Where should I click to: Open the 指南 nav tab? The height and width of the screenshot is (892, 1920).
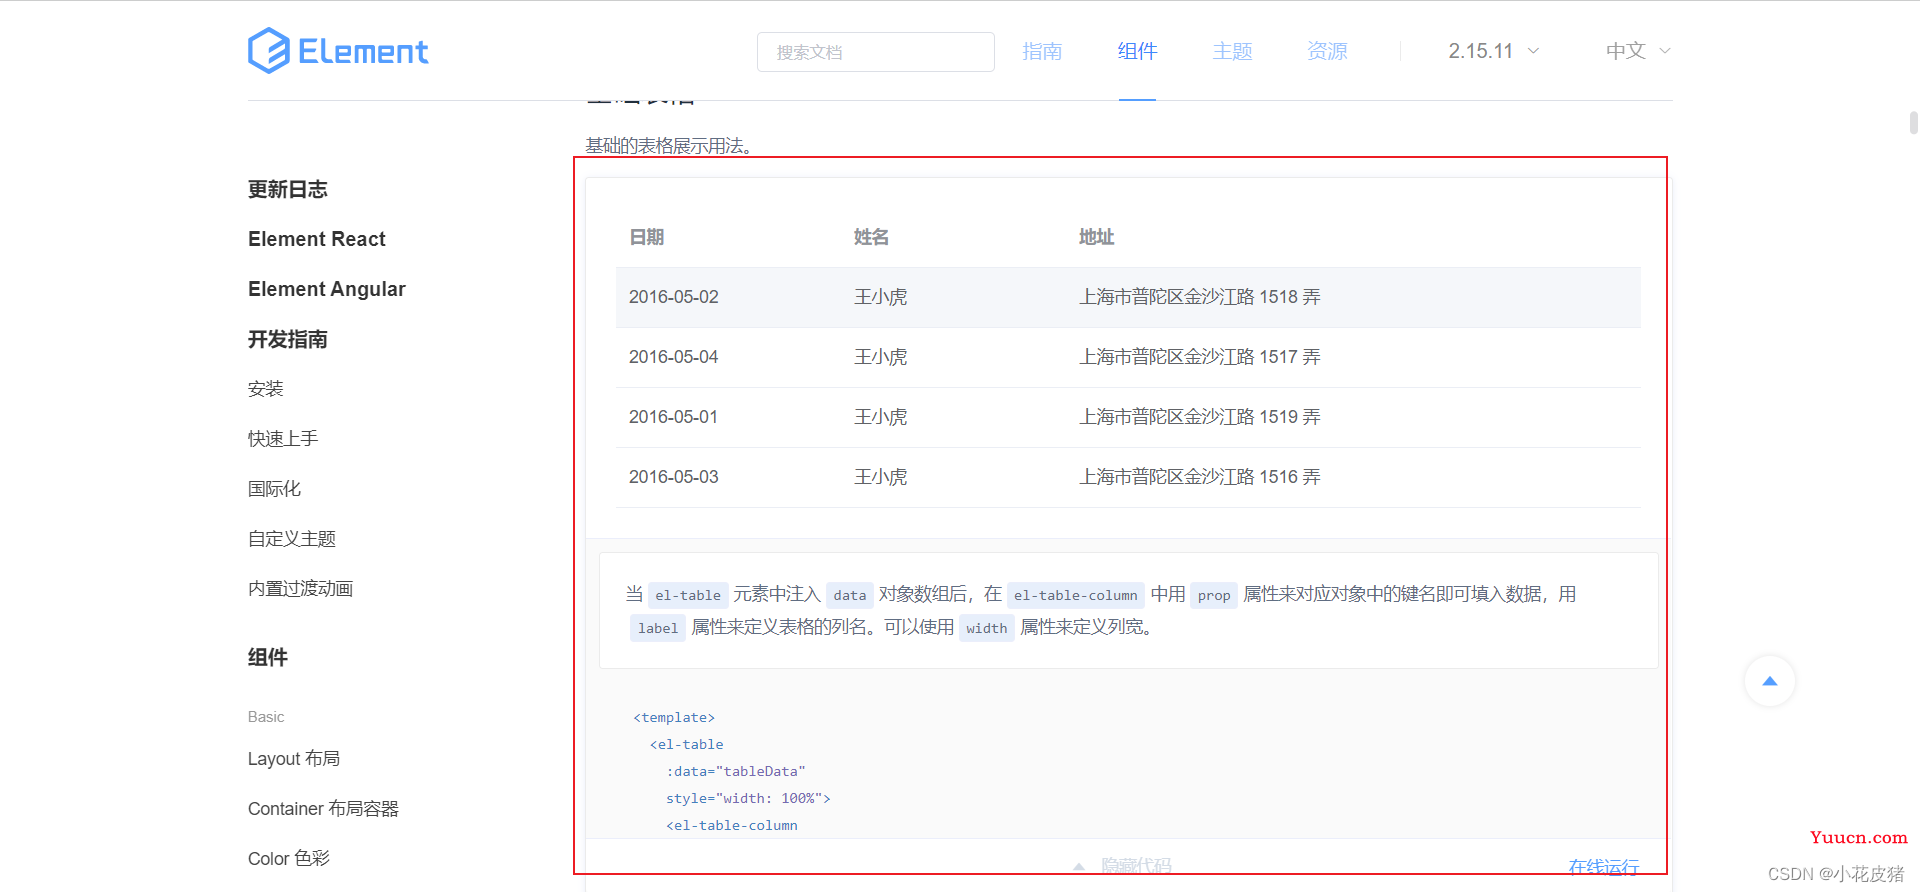[1042, 51]
